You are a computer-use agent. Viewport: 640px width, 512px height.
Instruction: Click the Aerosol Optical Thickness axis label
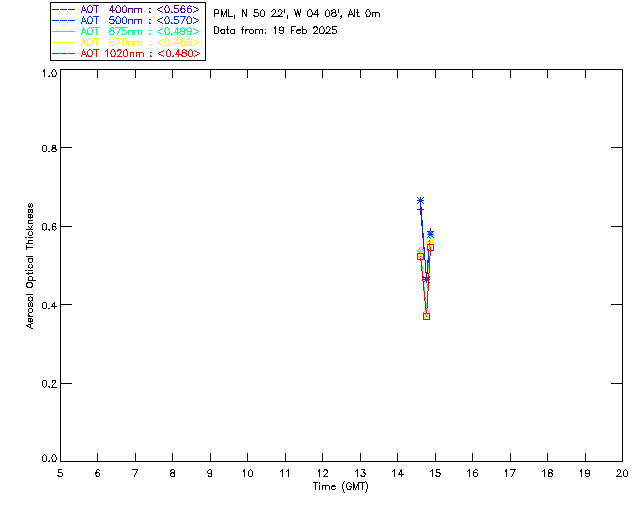coord(29,266)
